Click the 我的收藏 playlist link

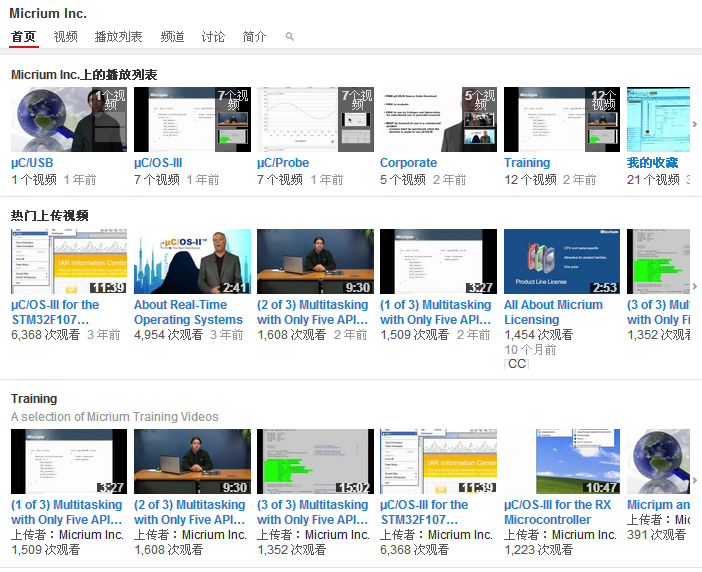[652, 163]
